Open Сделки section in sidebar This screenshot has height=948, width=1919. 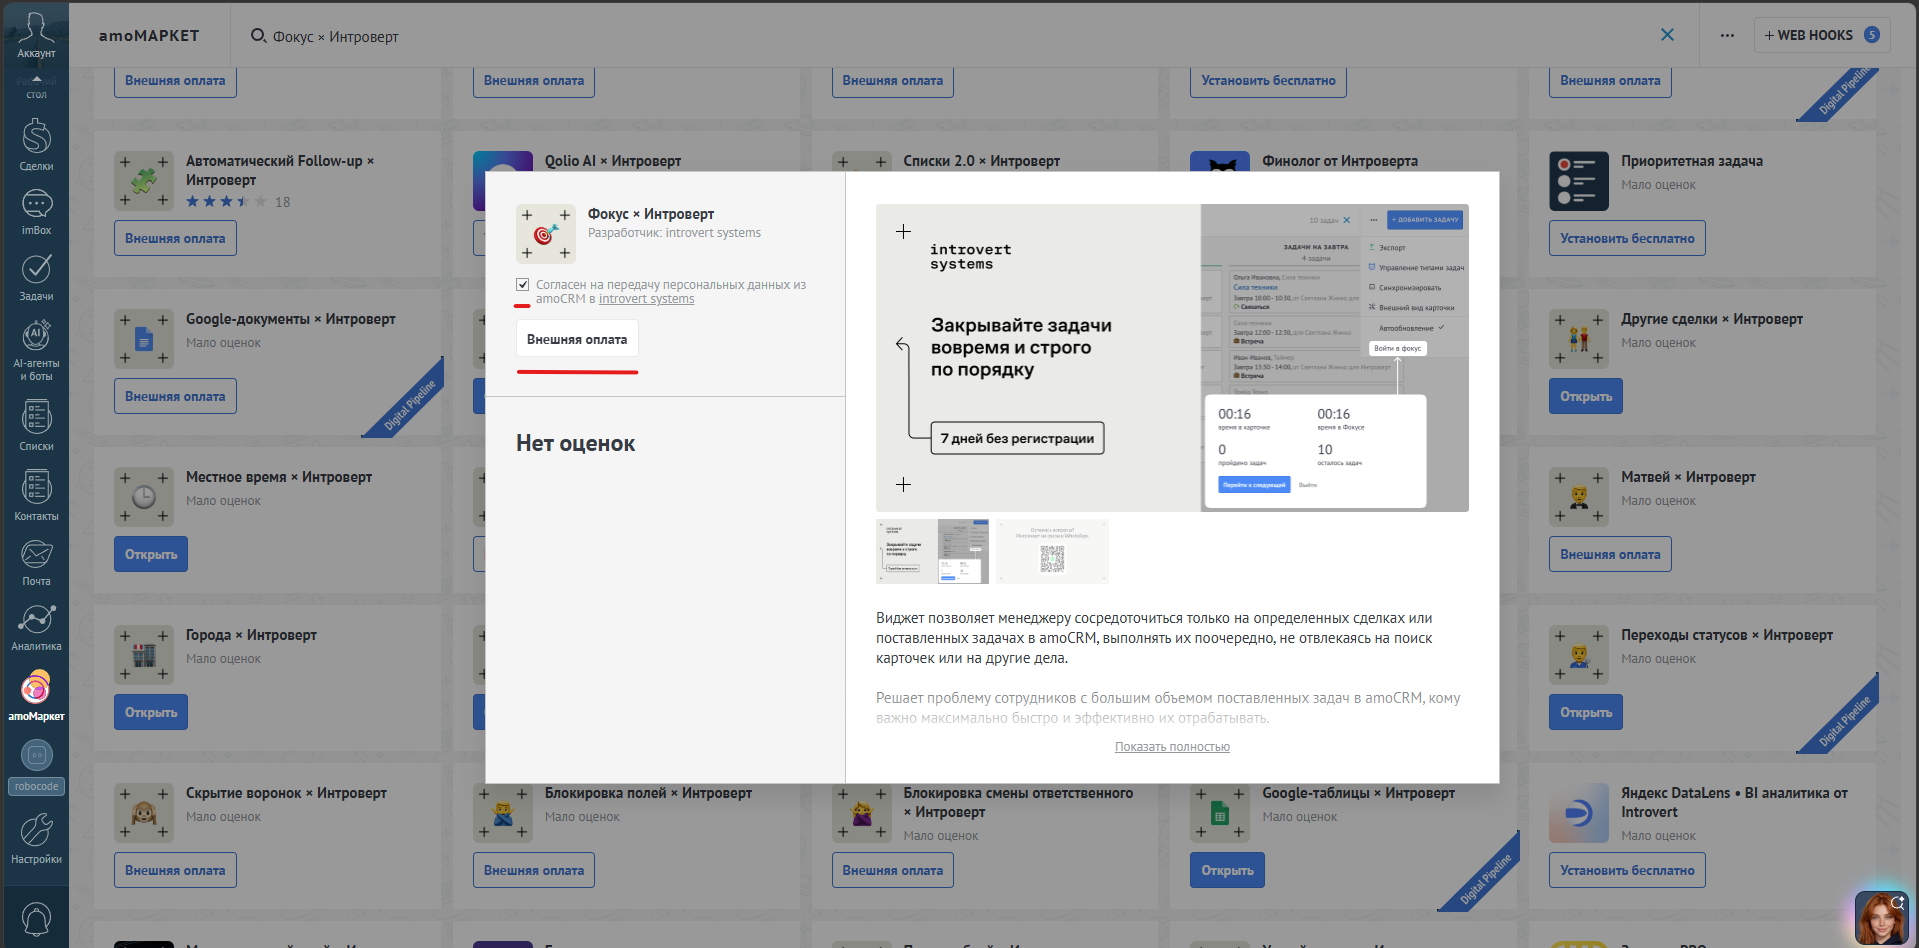36,145
